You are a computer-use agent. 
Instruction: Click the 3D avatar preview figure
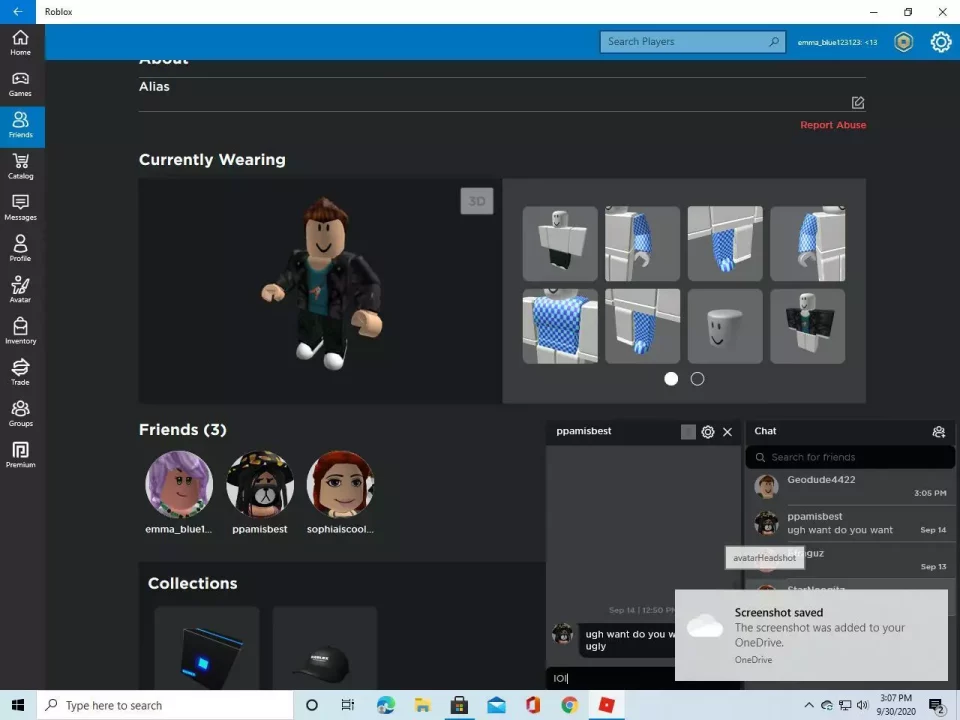(x=323, y=283)
